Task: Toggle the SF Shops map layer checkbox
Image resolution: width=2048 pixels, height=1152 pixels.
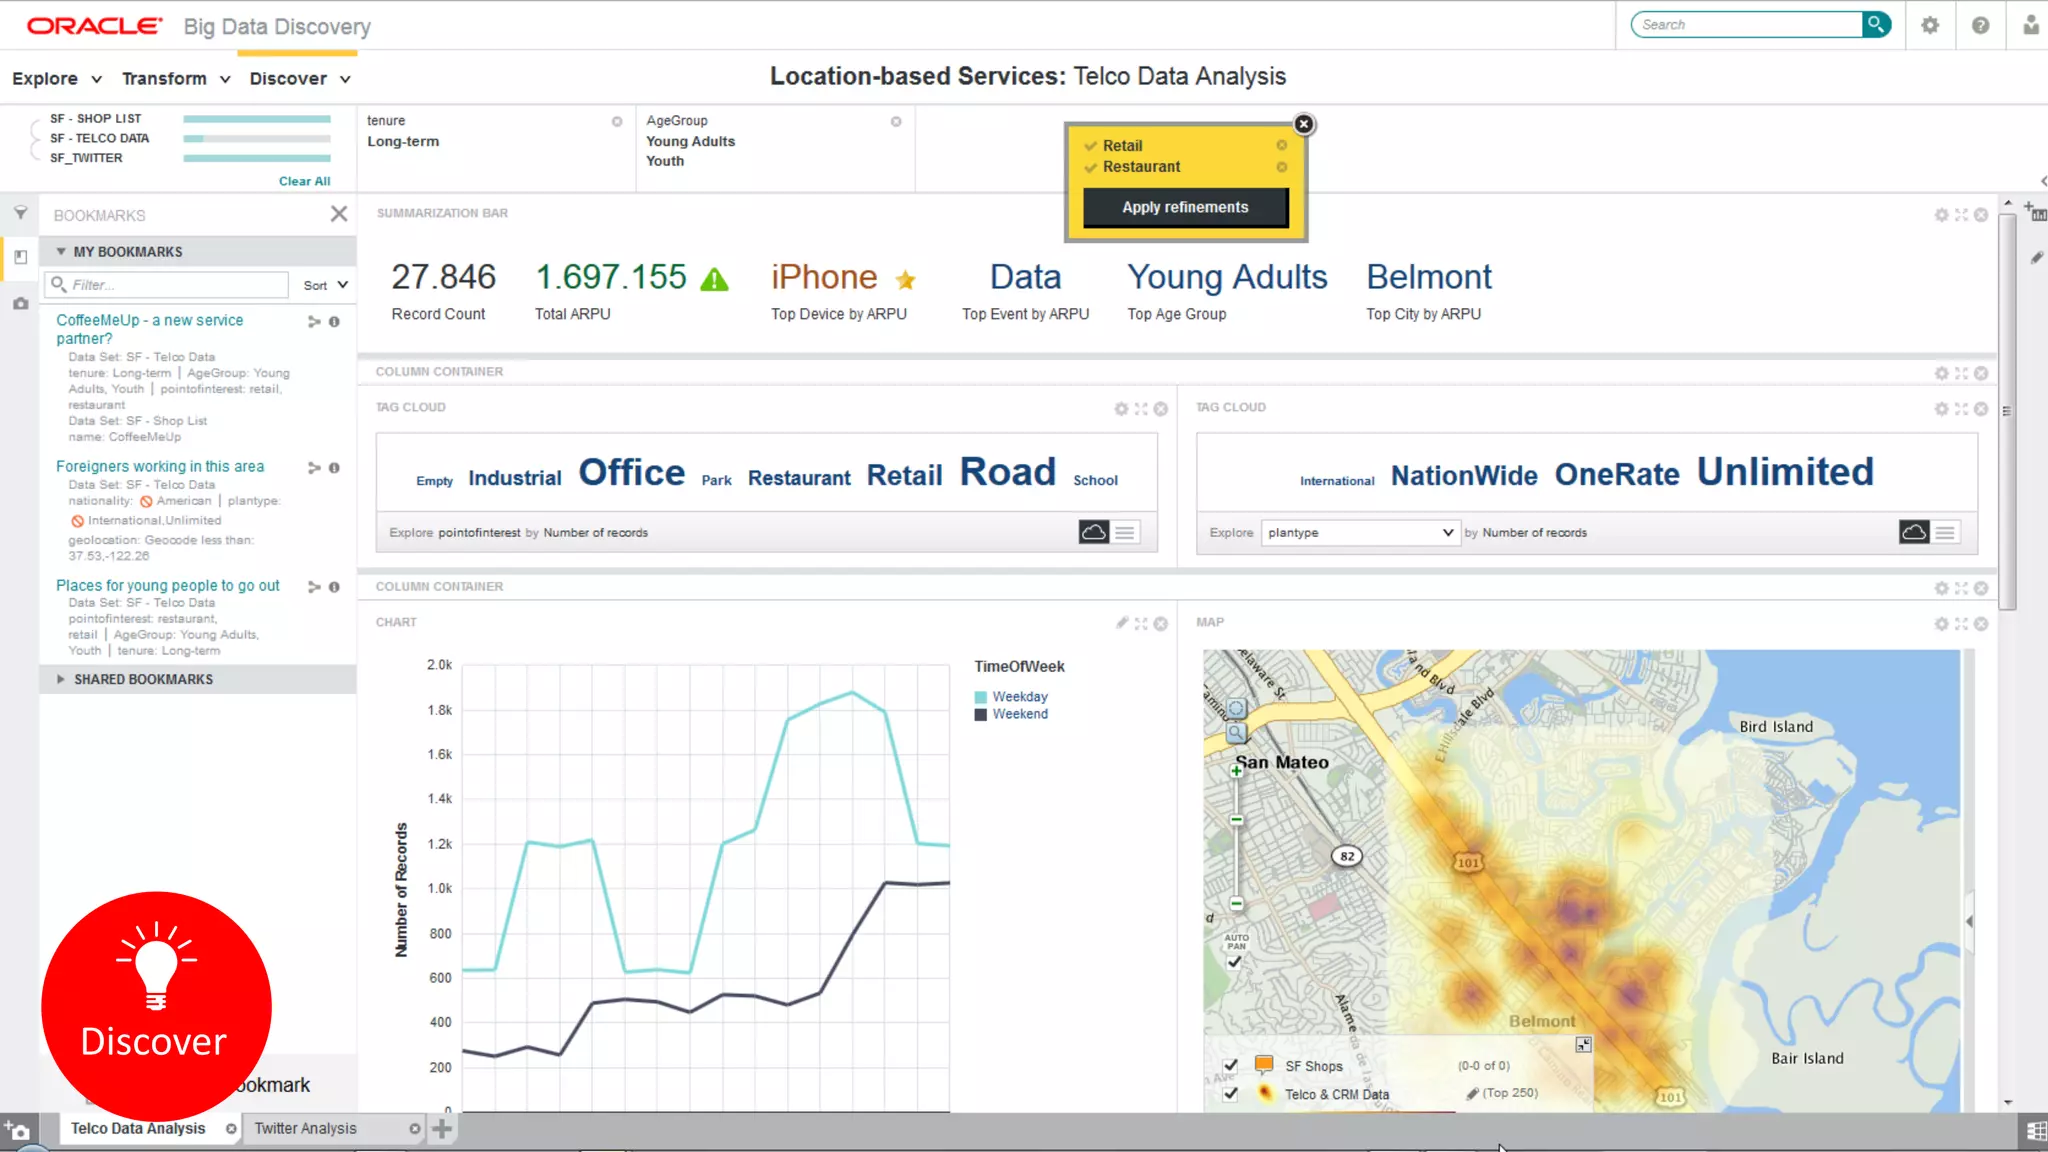Action: 1231,1066
